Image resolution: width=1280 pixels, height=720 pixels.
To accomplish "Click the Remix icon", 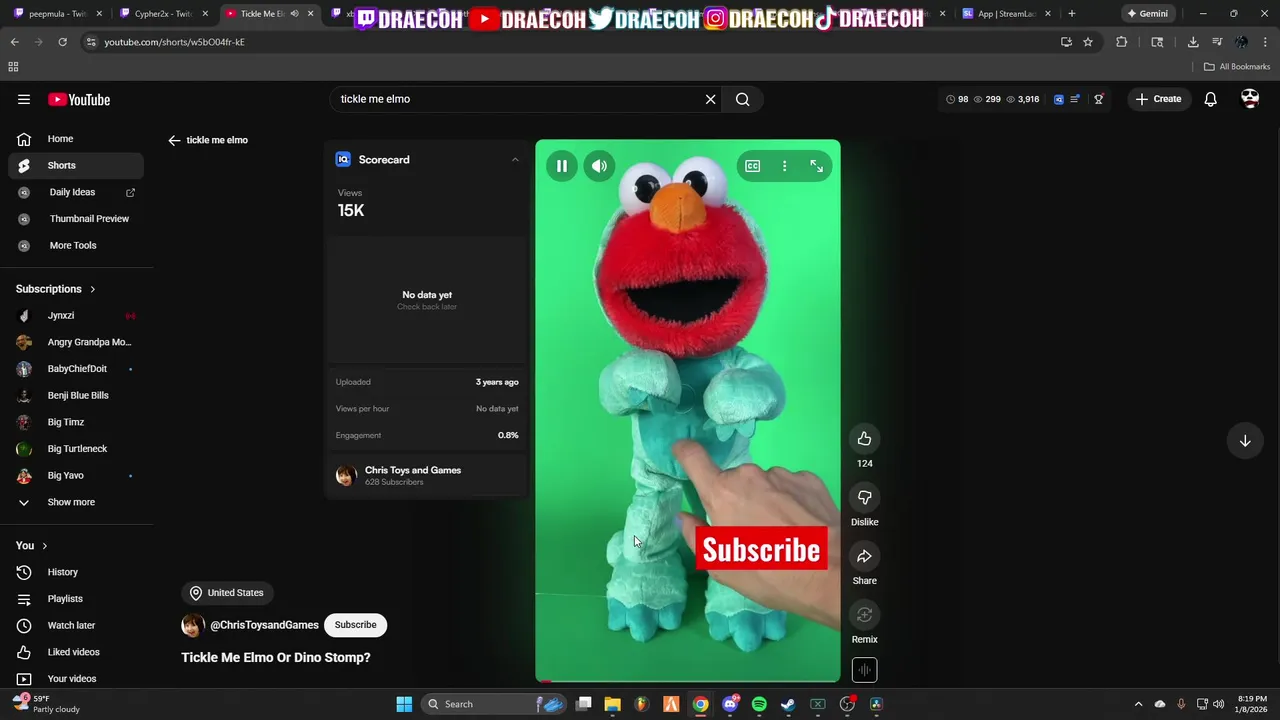I will pyautogui.click(x=864, y=615).
